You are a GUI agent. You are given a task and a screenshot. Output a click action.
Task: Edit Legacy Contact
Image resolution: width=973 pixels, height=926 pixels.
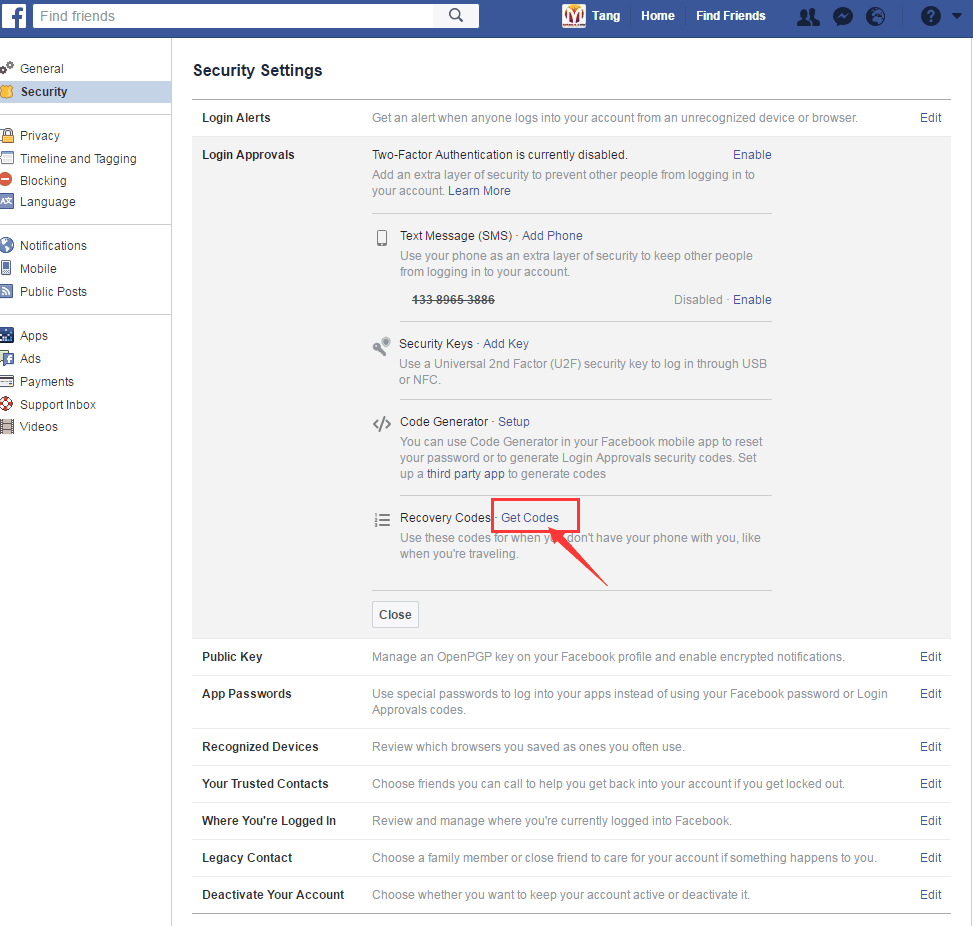click(x=930, y=858)
